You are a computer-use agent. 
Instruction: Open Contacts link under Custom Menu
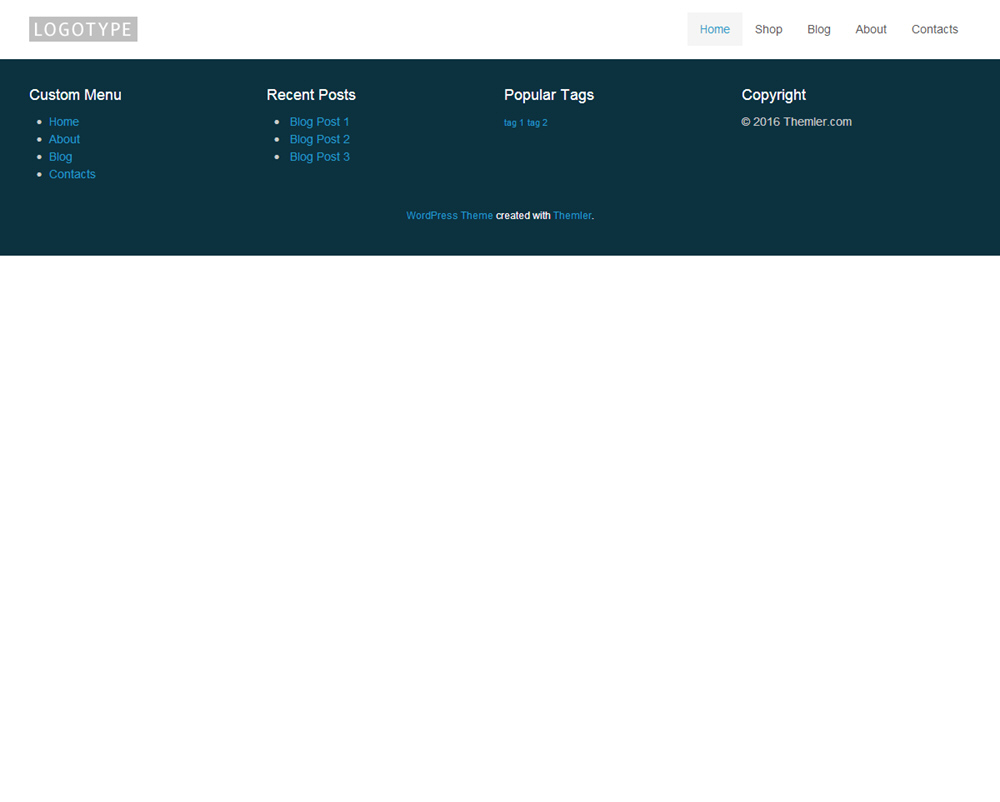coord(72,174)
